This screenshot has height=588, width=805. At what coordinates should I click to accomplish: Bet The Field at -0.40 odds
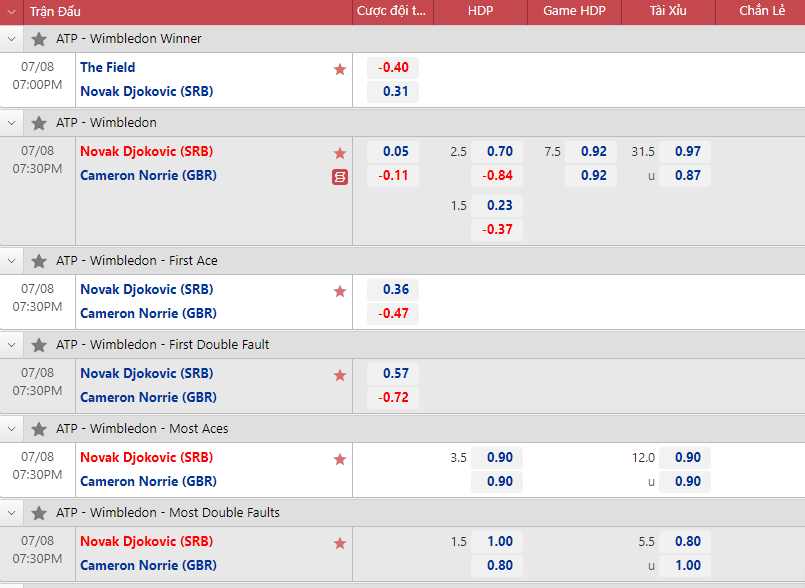click(393, 68)
